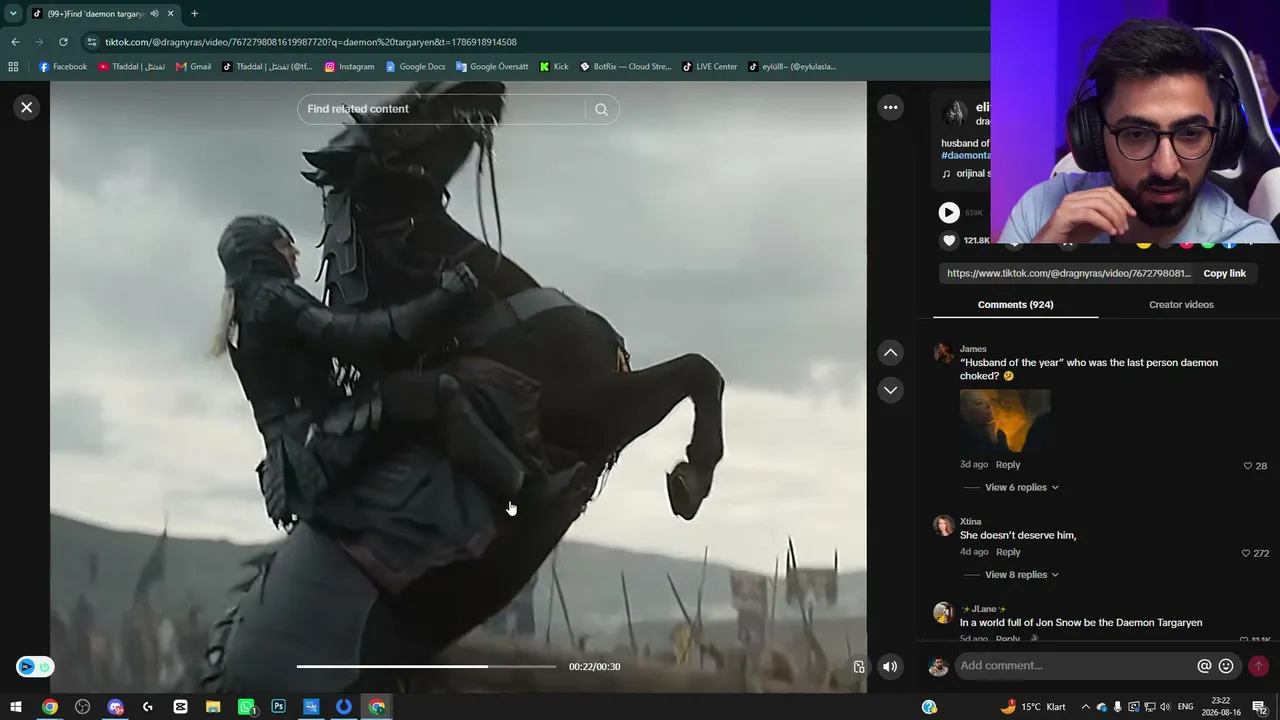Switch the ENG input language

click(1186, 707)
